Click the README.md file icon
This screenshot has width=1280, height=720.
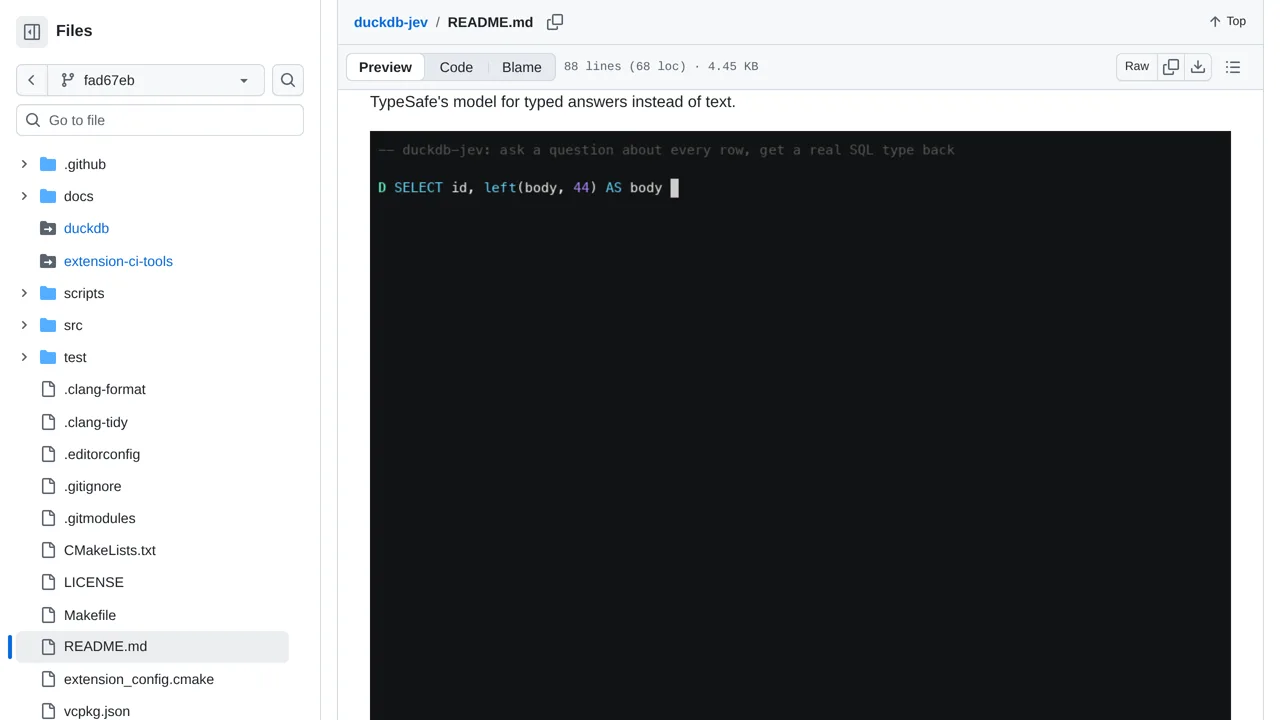coord(48,646)
